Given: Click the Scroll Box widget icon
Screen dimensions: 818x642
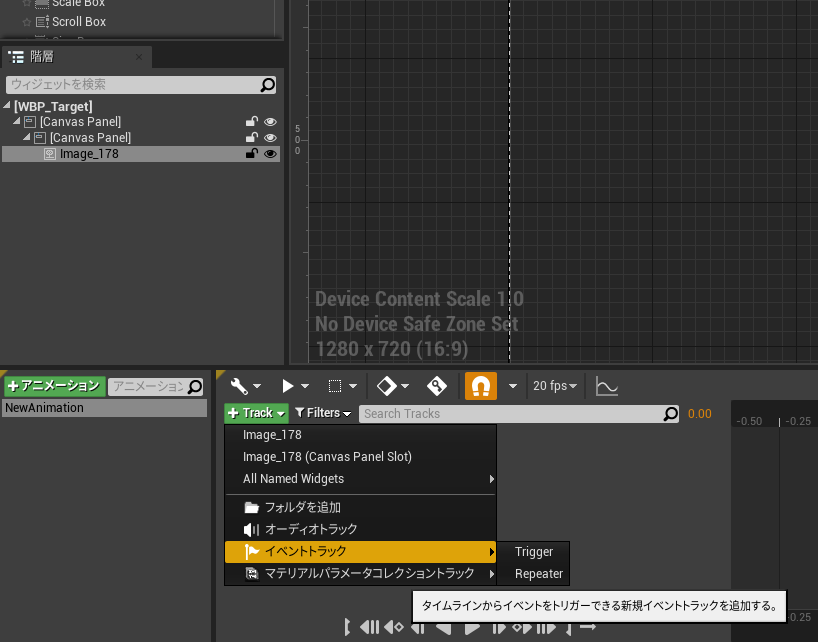Looking at the screenshot, I should pyautogui.click(x=42, y=22).
